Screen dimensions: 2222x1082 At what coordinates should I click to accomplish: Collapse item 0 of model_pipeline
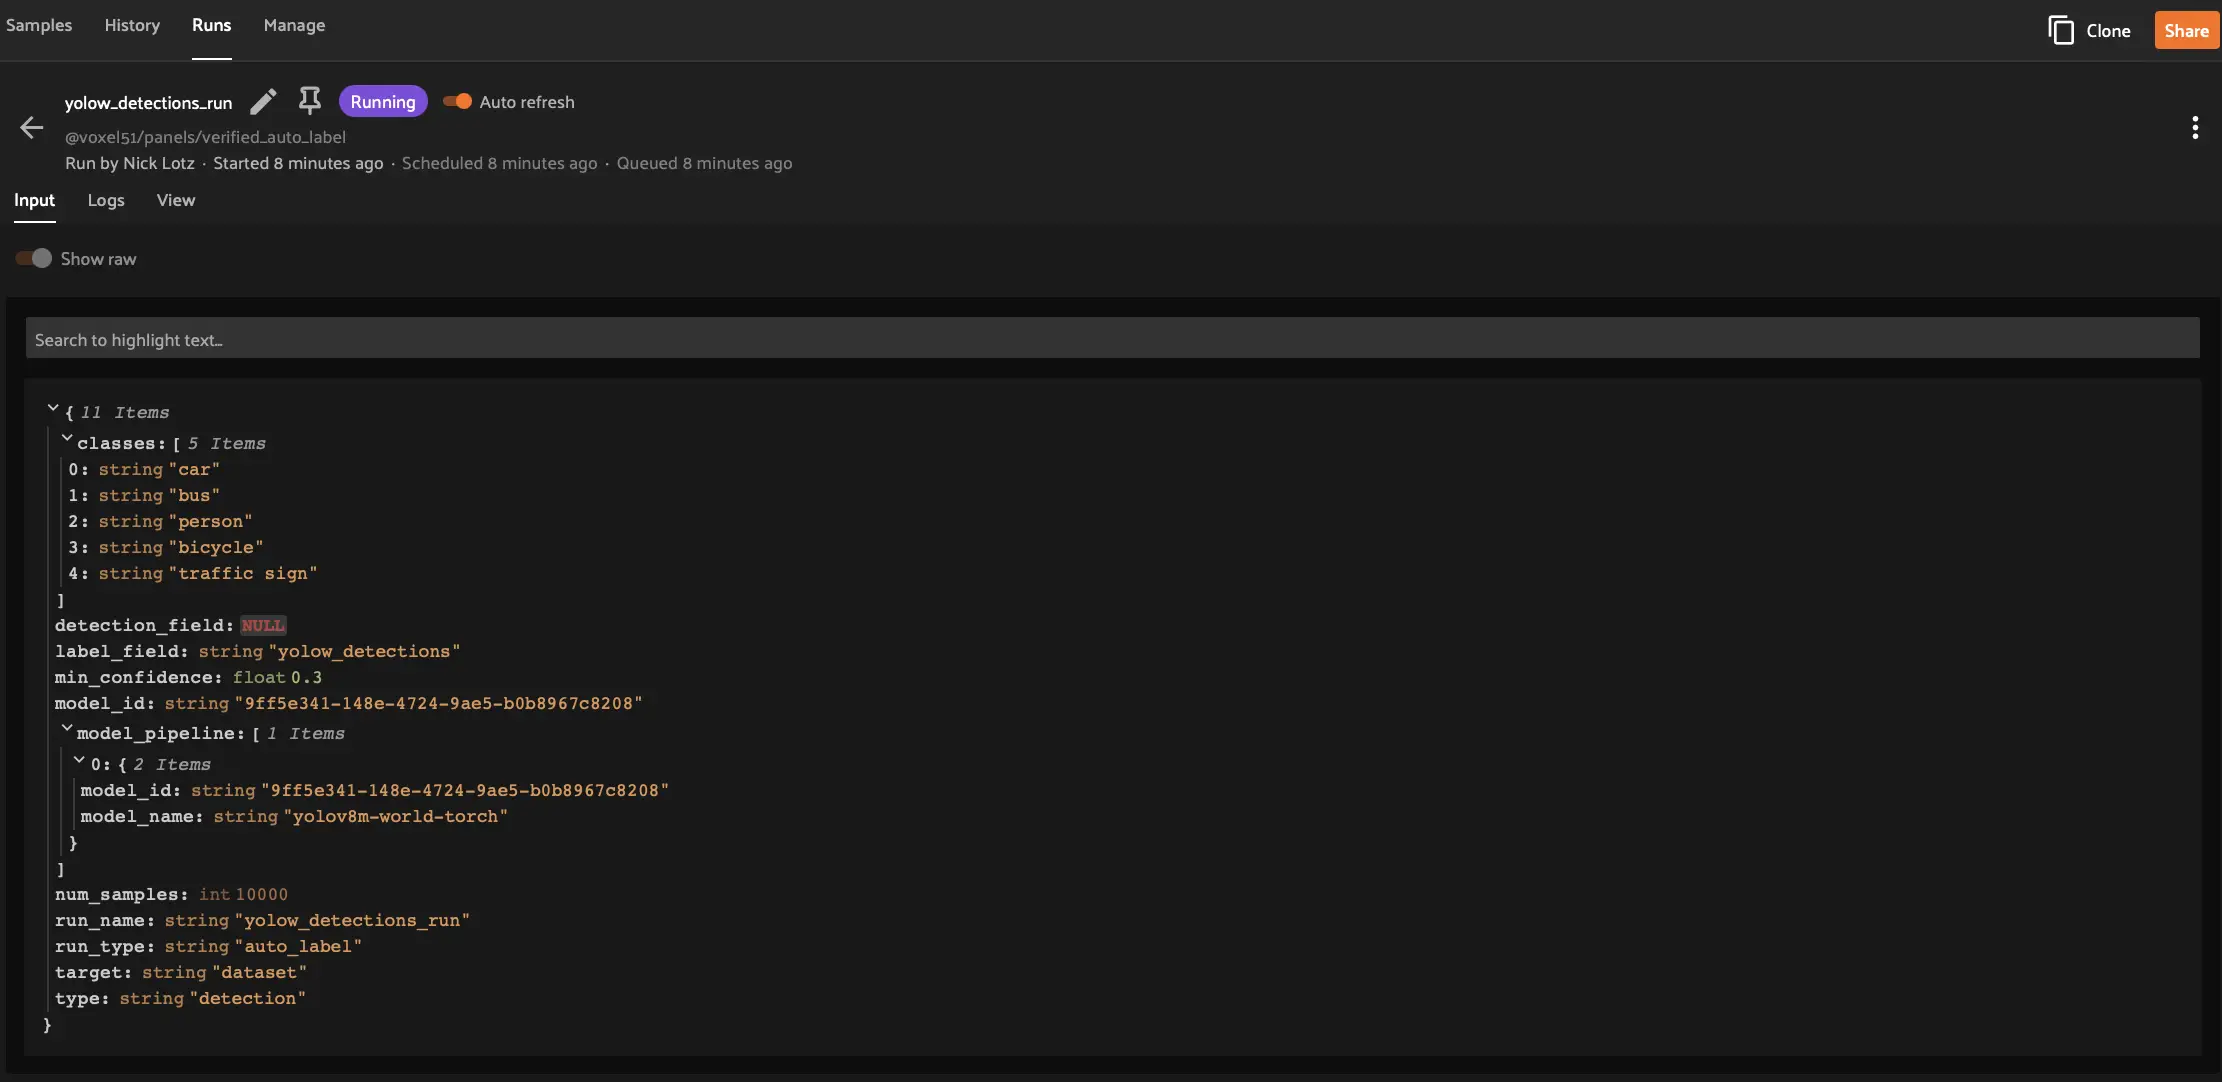tap(79, 760)
